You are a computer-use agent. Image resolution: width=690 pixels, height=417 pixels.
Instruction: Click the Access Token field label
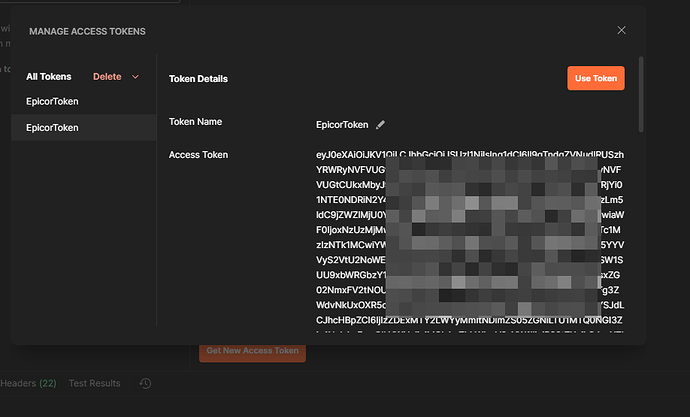tap(198, 155)
